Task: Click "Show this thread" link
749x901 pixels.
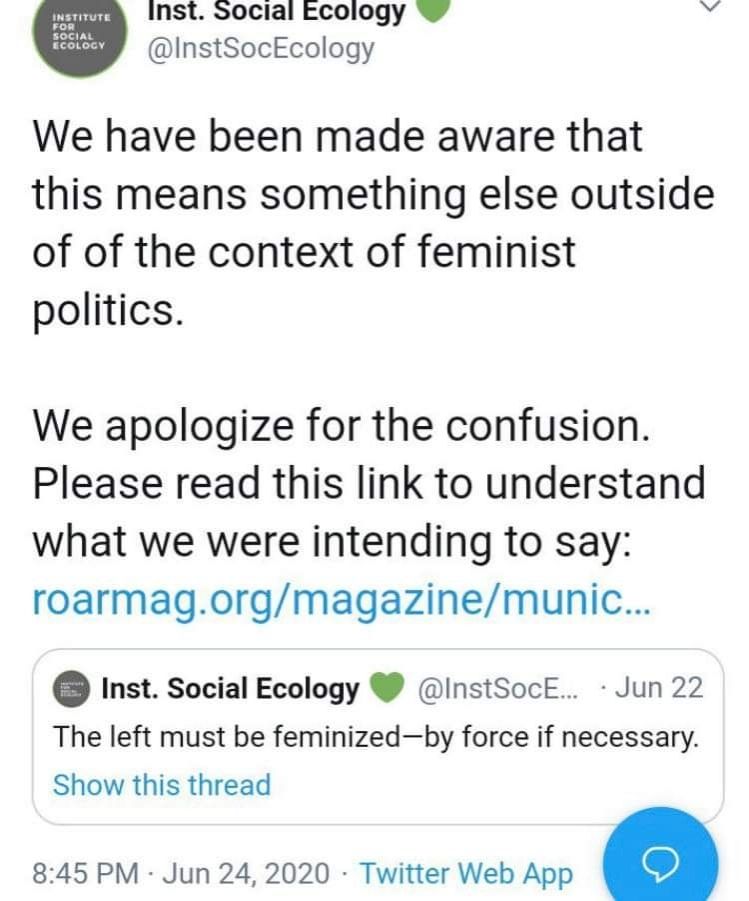Action: coord(161,785)
